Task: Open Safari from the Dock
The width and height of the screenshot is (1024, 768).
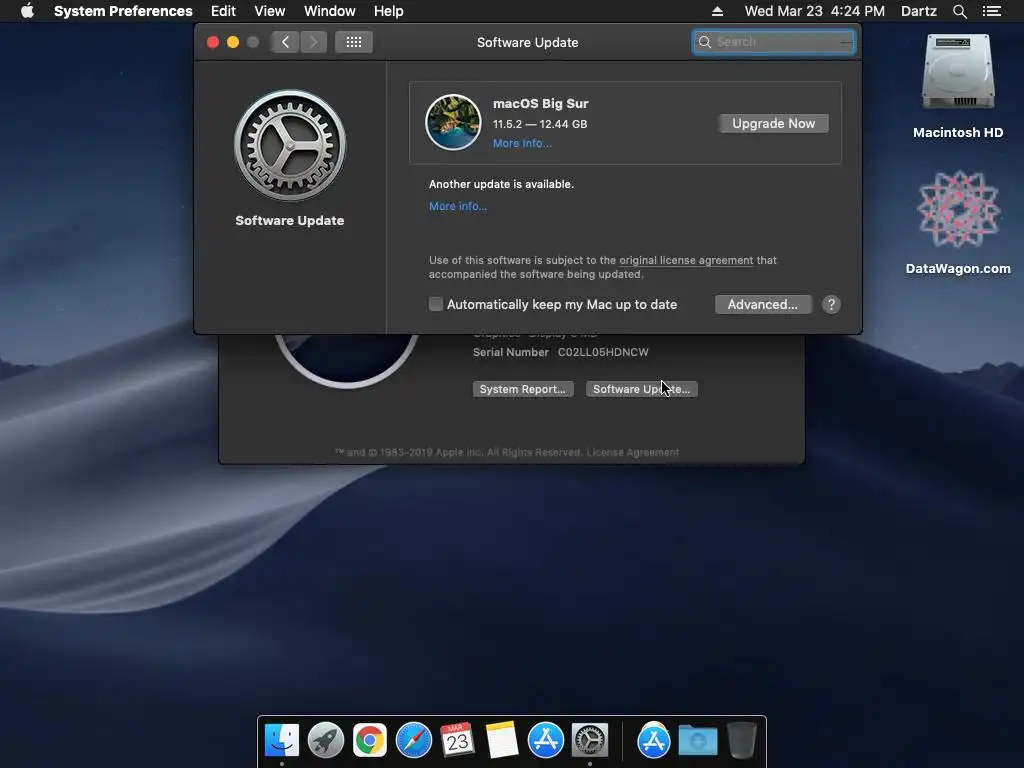Action: pyautogui.click(x=414, y=741)
